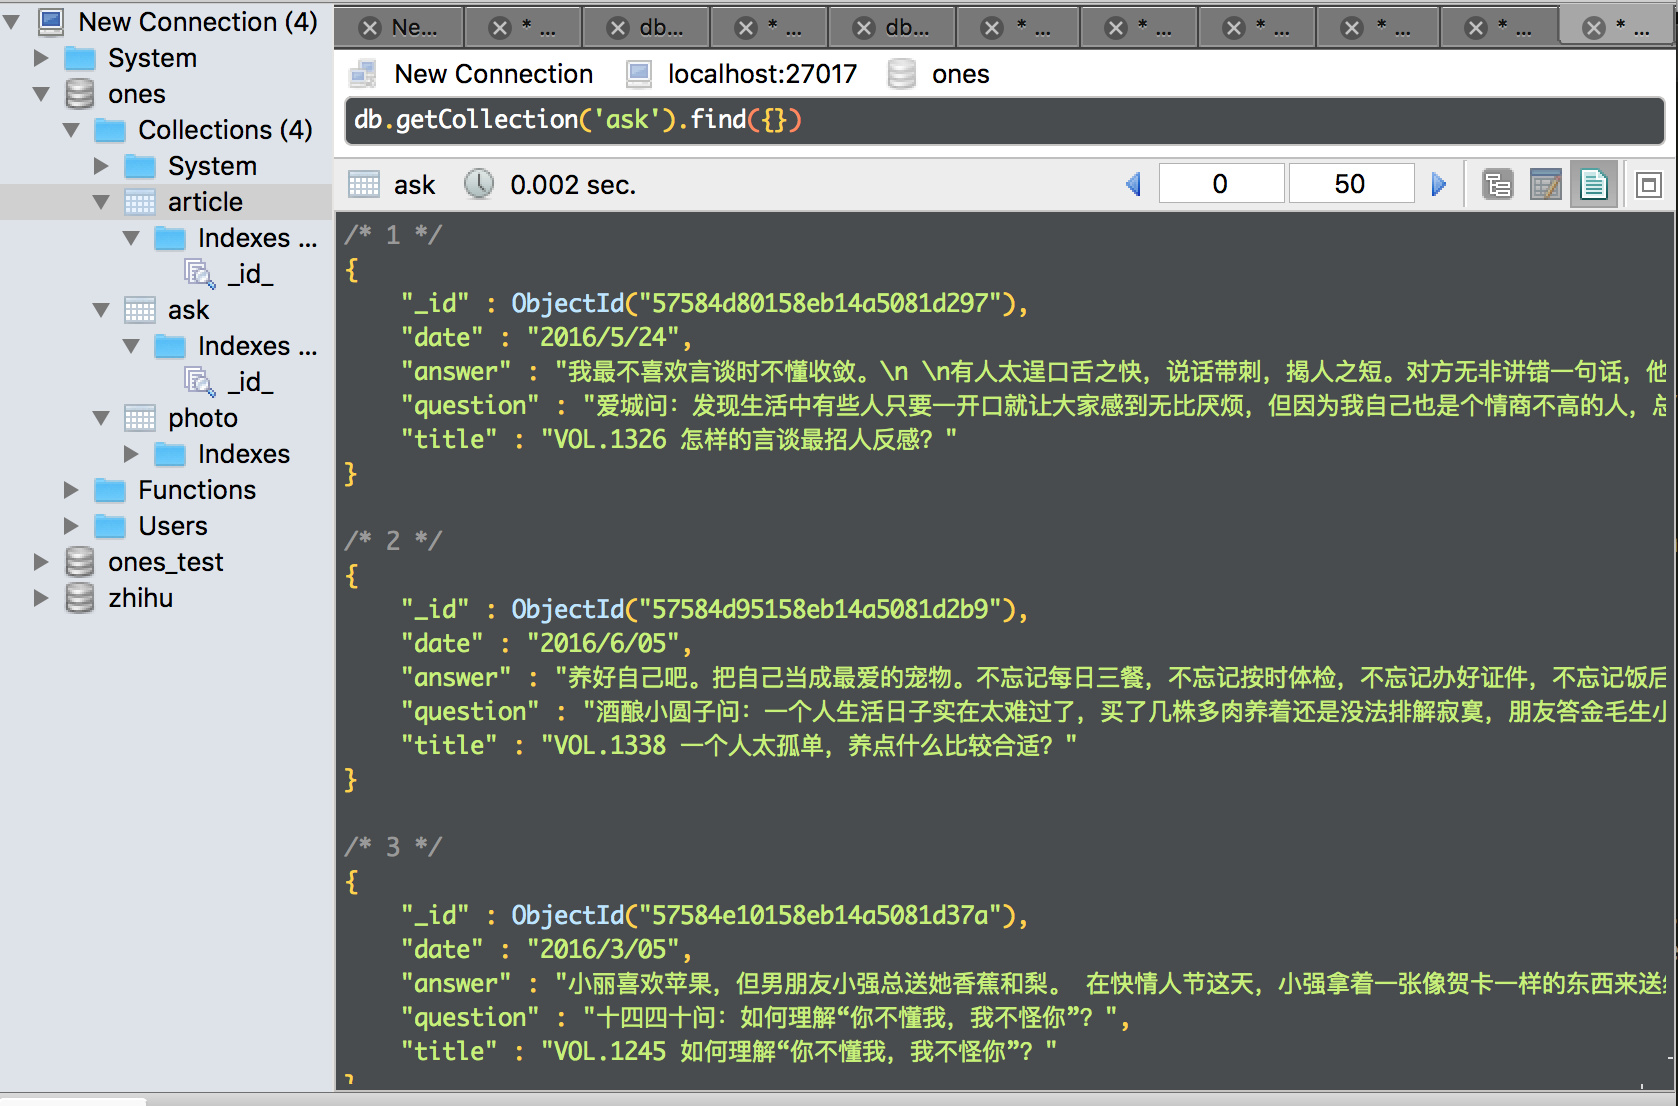1678x1106 pixels.
Task: Click the localhost:27017 server icon
Action: pos(639,74)
